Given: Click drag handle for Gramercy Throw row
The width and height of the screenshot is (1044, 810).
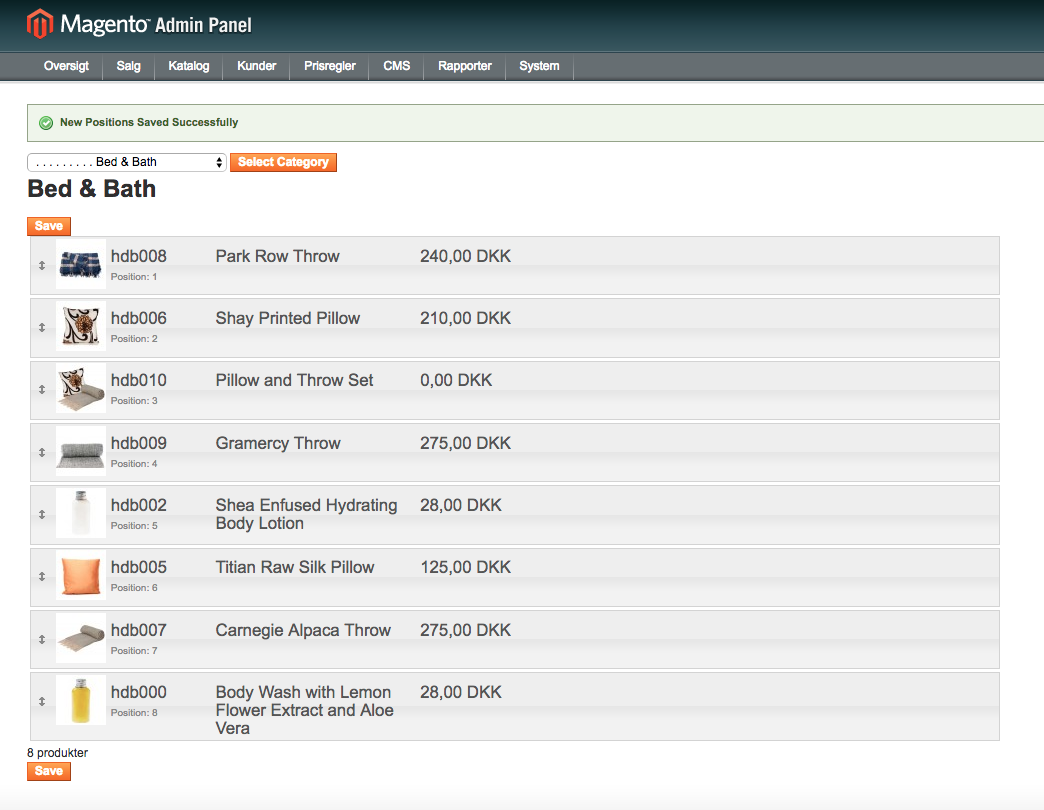Looking at the screenshot, I should coord(42,452).
